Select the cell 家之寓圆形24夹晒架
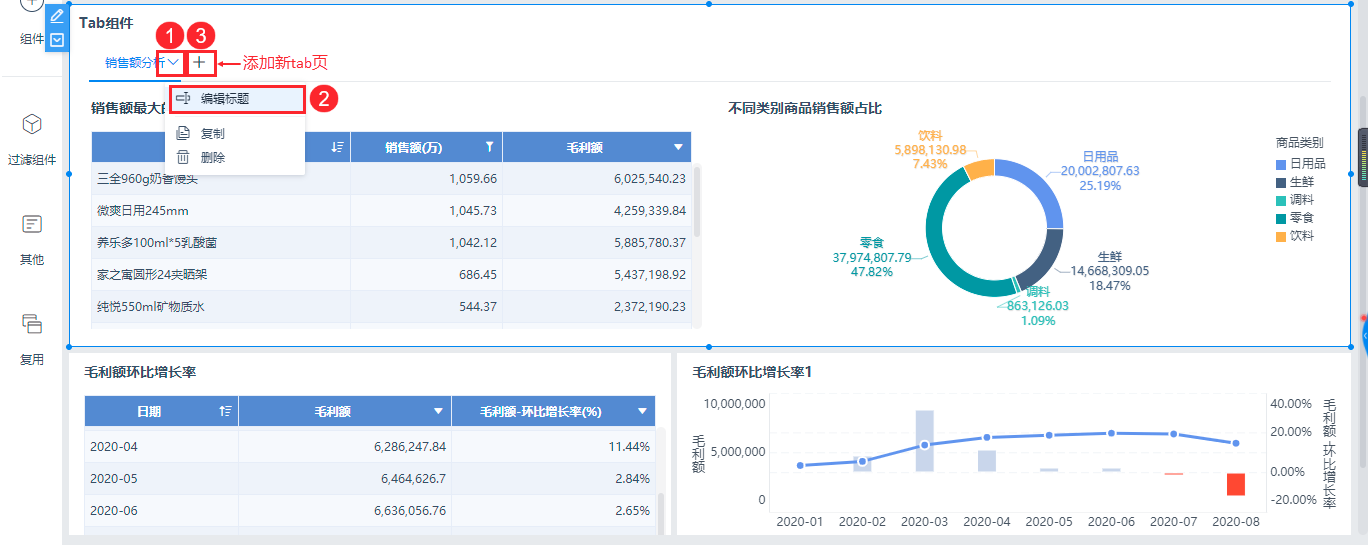This screenshot has width=1368, height=545. pyautogui.click(x=220, y=275)
